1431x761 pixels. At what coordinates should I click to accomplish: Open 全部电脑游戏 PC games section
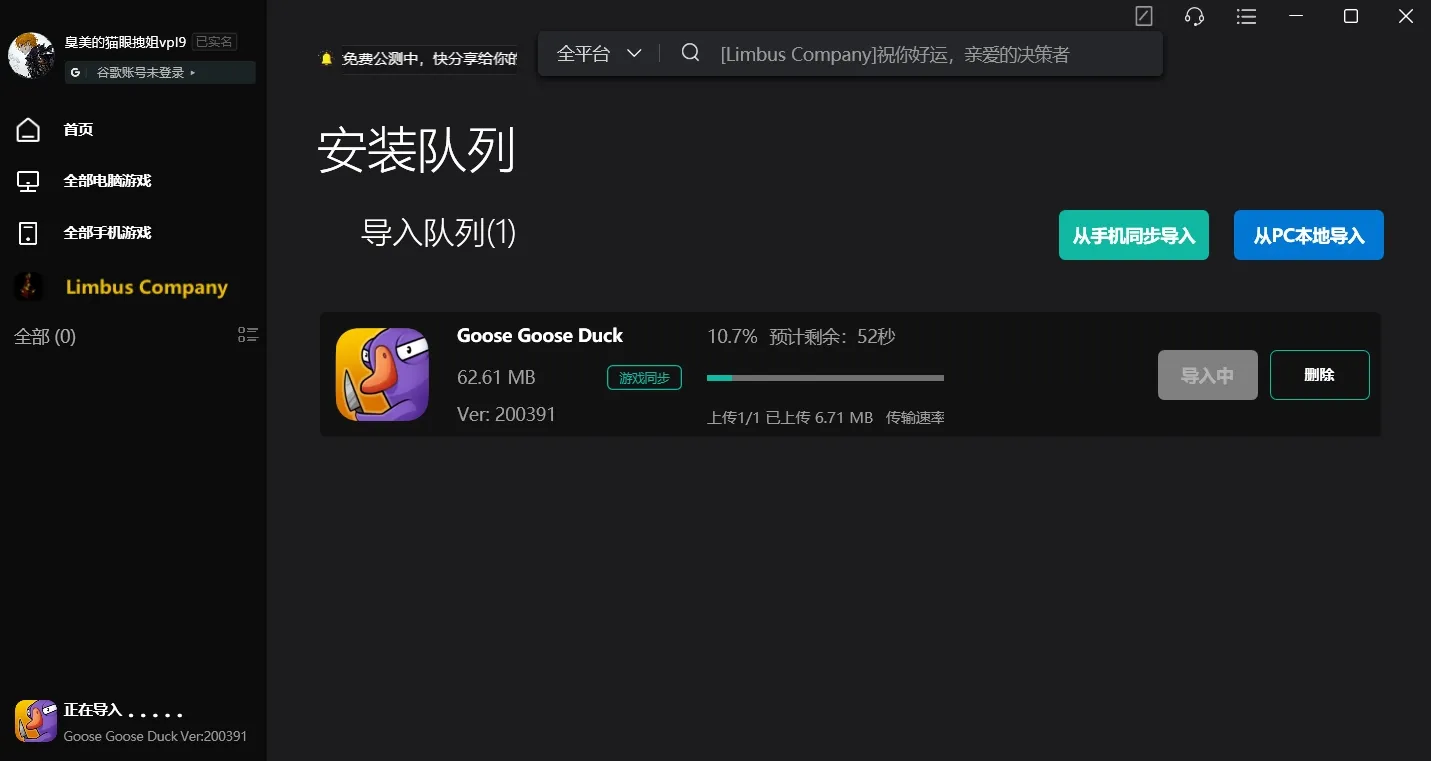pos(107,181)
